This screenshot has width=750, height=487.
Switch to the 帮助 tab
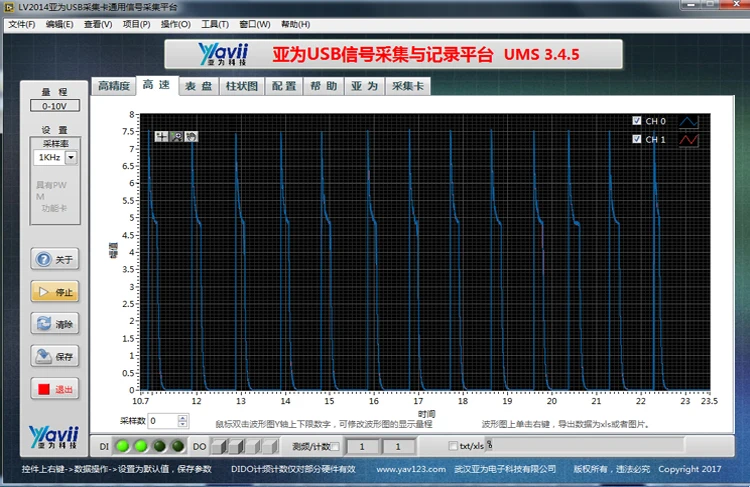pos(324,86)
